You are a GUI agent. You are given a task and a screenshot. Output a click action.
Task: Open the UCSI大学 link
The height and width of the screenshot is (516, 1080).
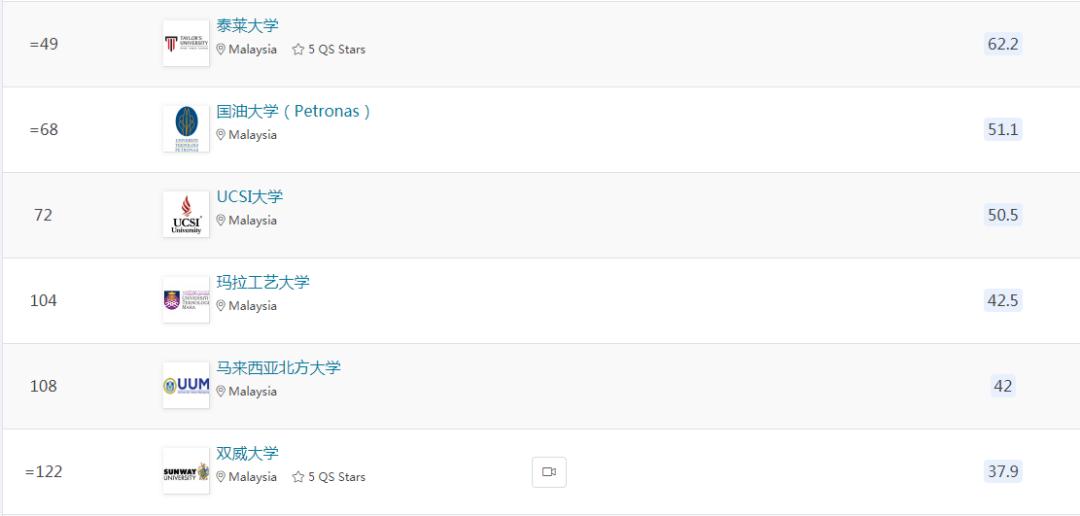[250, 196]
